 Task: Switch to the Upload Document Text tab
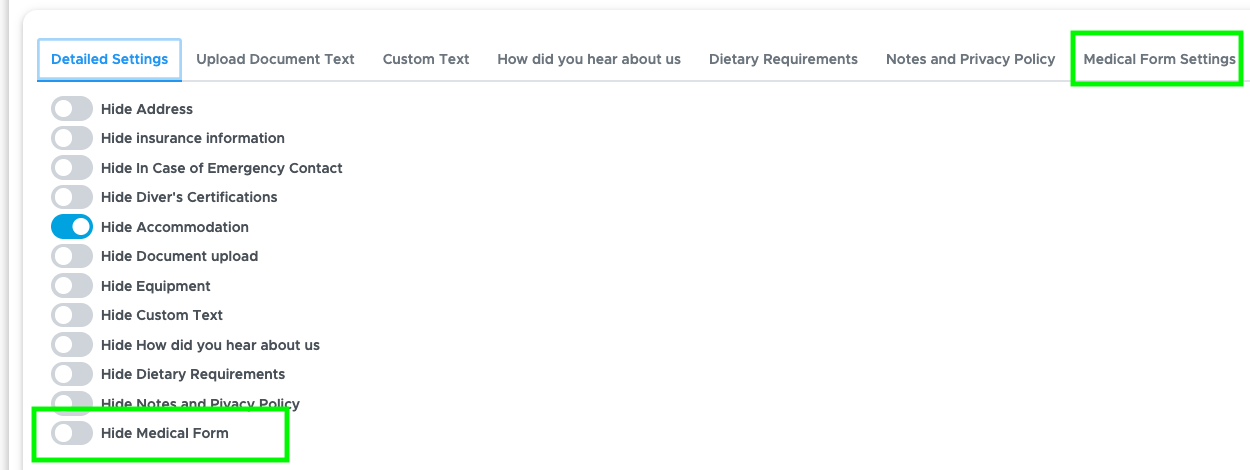[275, 59]
